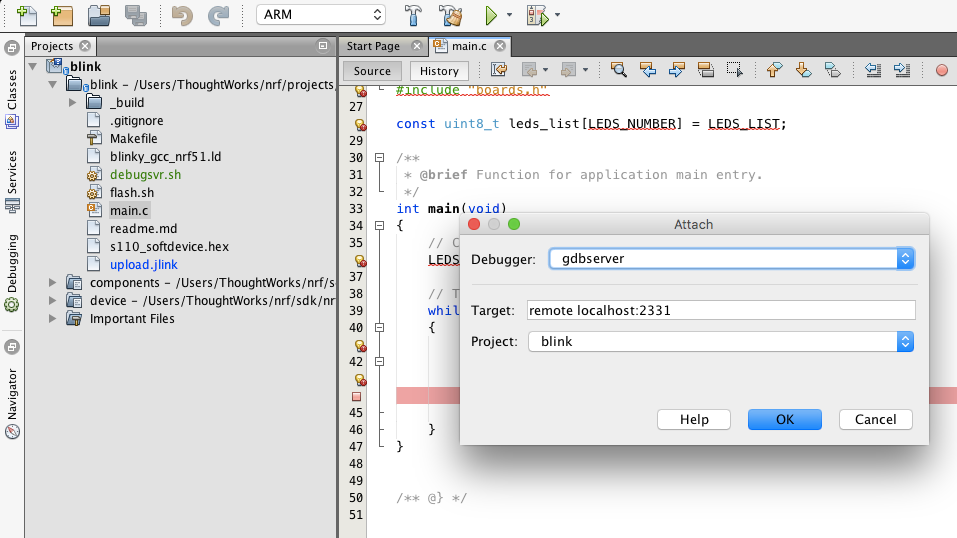
Task: Select .gitignore file
Action: coord(136,120)
